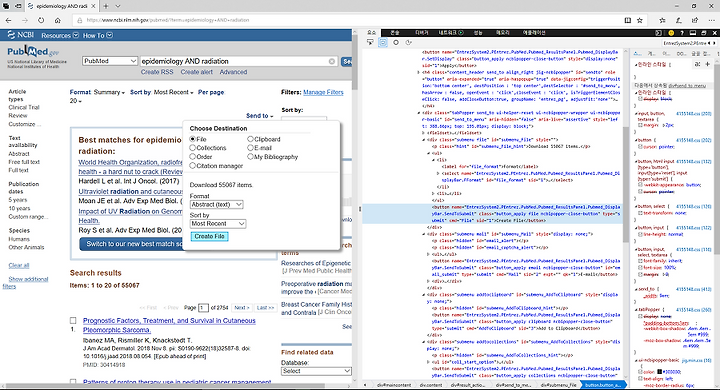Reload the page with the refresh icon

pos(41,20)
